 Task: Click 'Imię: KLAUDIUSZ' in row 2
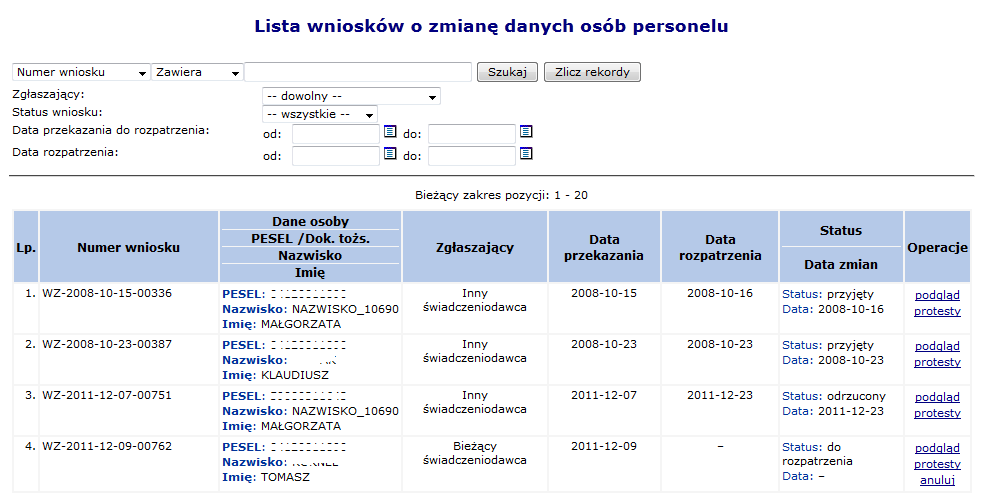(275, 375)
